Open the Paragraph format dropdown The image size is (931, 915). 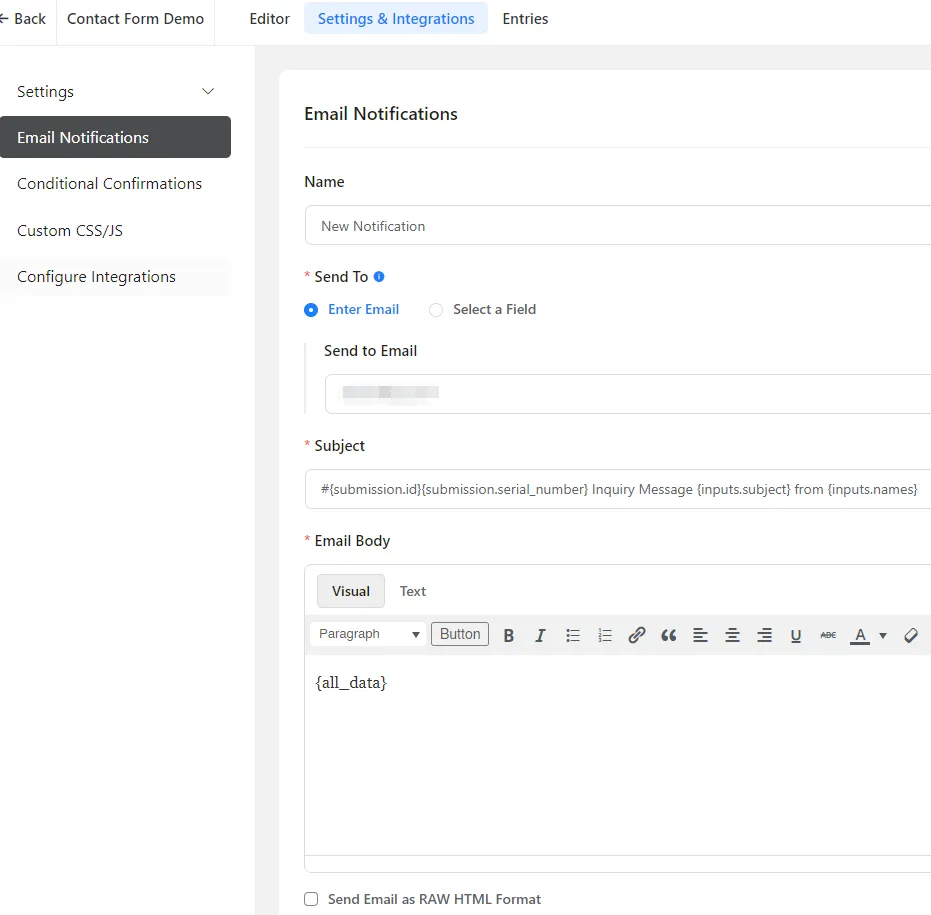369,634
